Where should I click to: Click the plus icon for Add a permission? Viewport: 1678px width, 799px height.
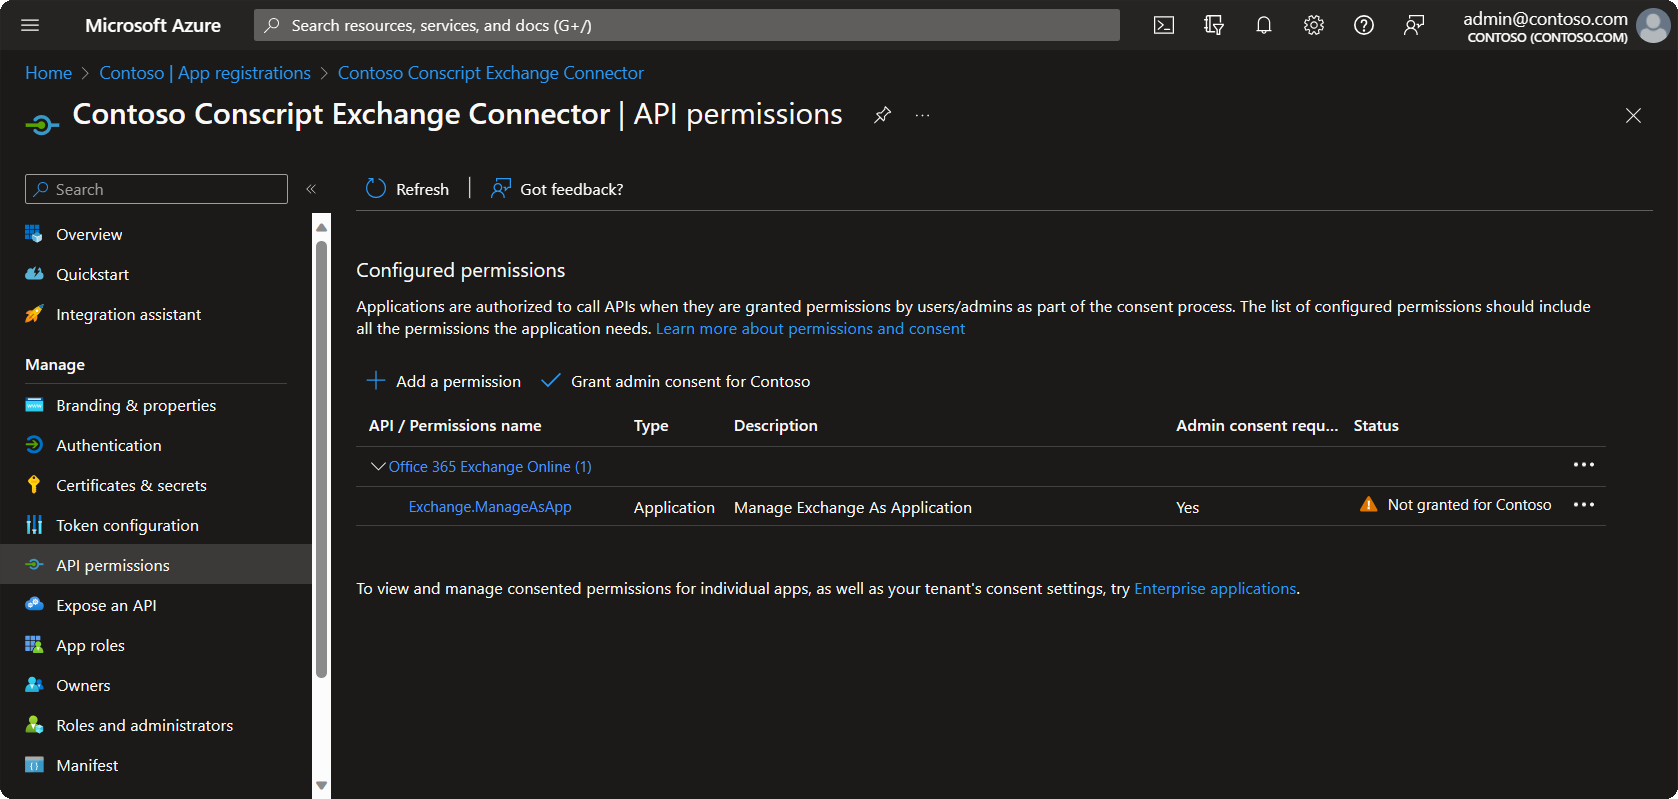[376, 380]
